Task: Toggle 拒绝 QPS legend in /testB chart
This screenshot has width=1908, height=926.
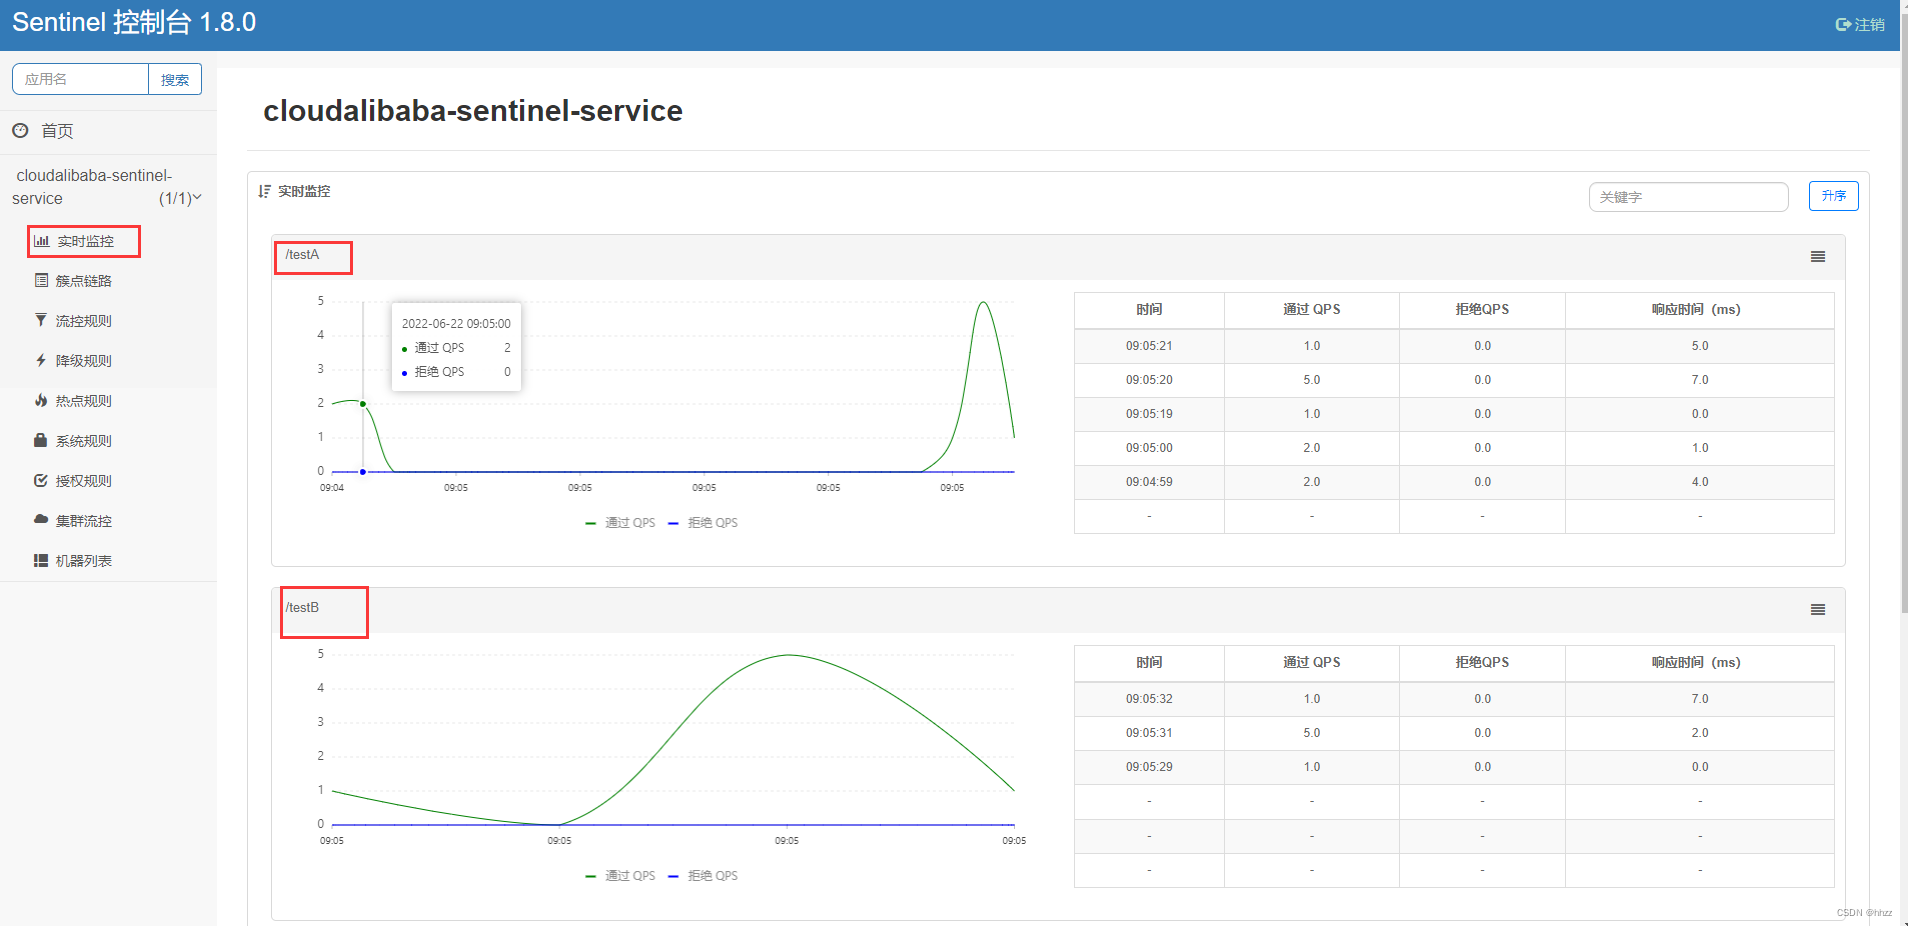Action: (703, 876)
